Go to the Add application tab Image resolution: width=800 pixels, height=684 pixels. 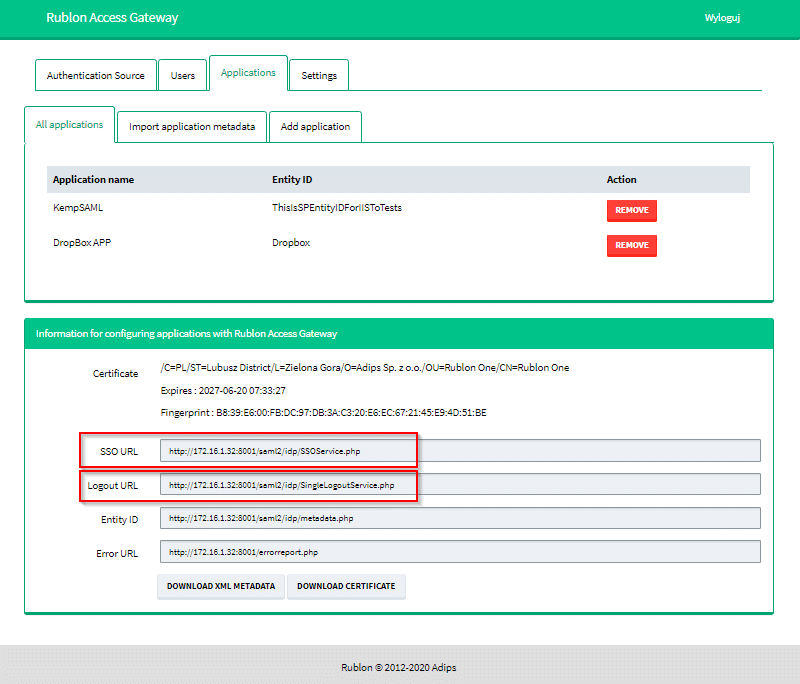click(x=315, y=127)
